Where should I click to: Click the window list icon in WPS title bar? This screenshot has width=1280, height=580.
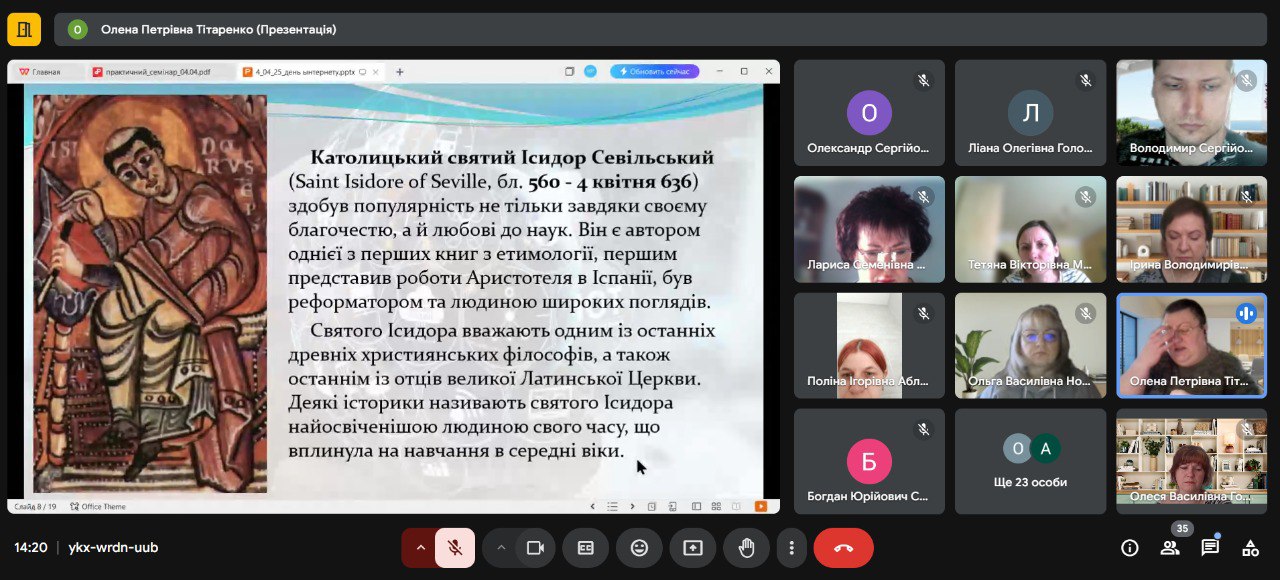pyautogui.click(x=569, y=72)
